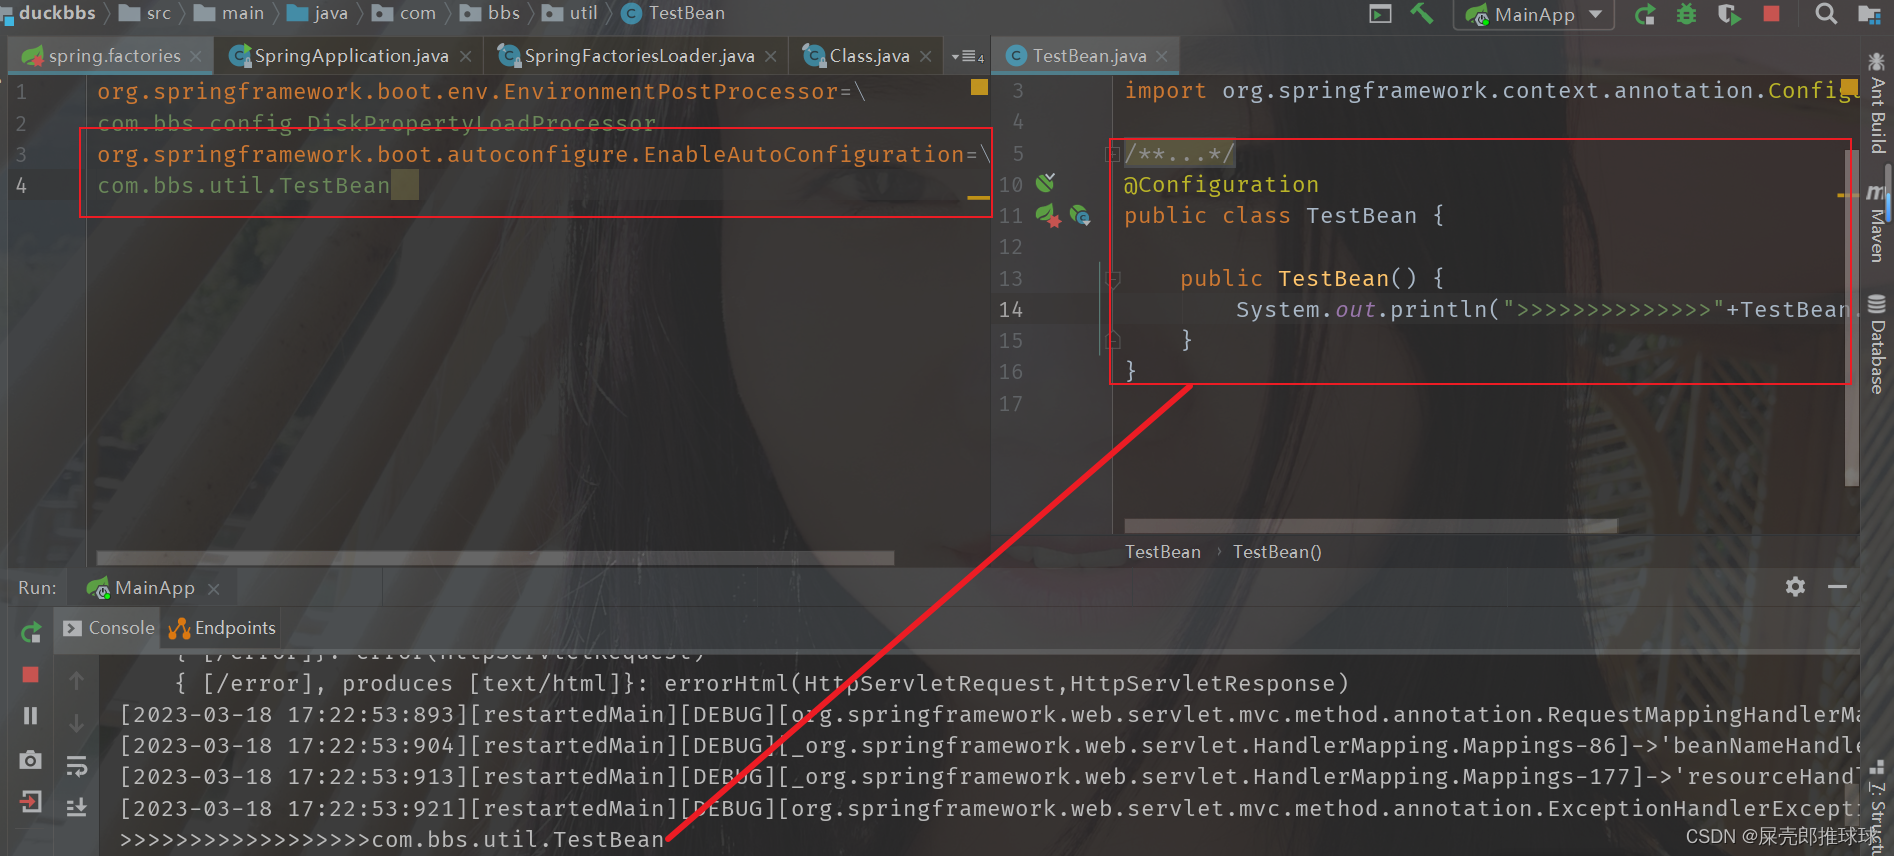This screenshot has width=1894, height=856.
Task: Click Spring bean gutter icon on line 10
Action: pyautogui.click(x=1045, y=183)
